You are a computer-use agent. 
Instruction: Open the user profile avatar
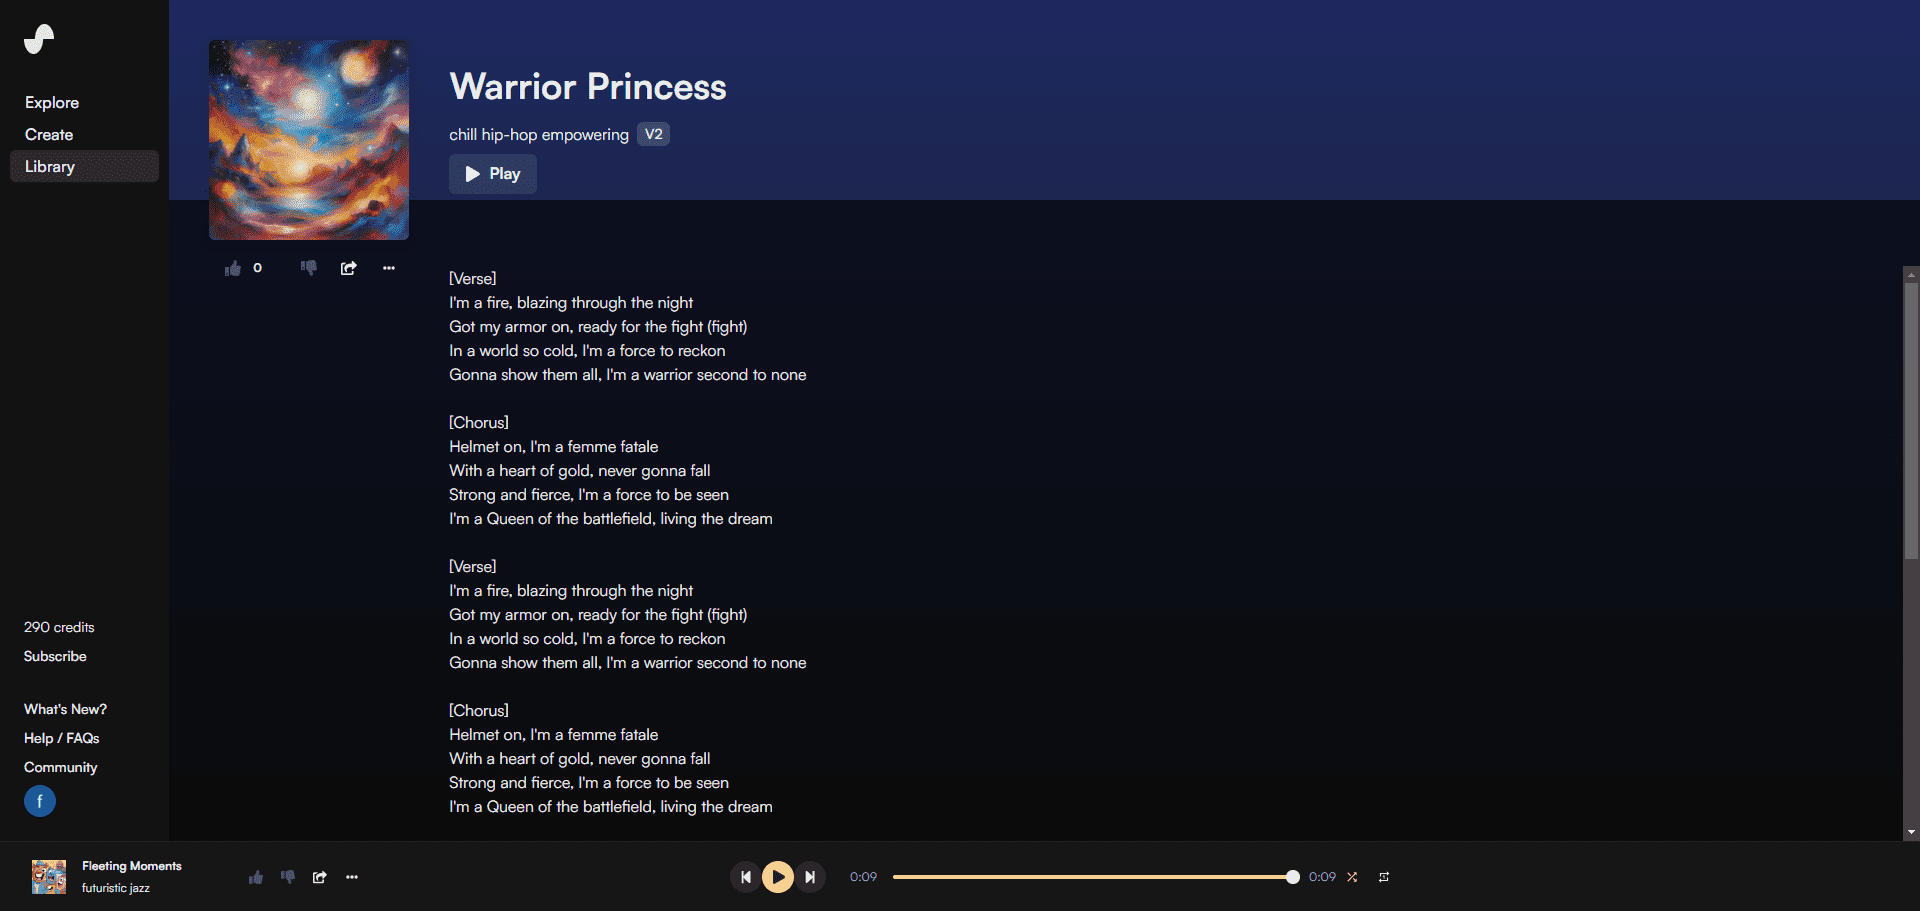point(40,801)
